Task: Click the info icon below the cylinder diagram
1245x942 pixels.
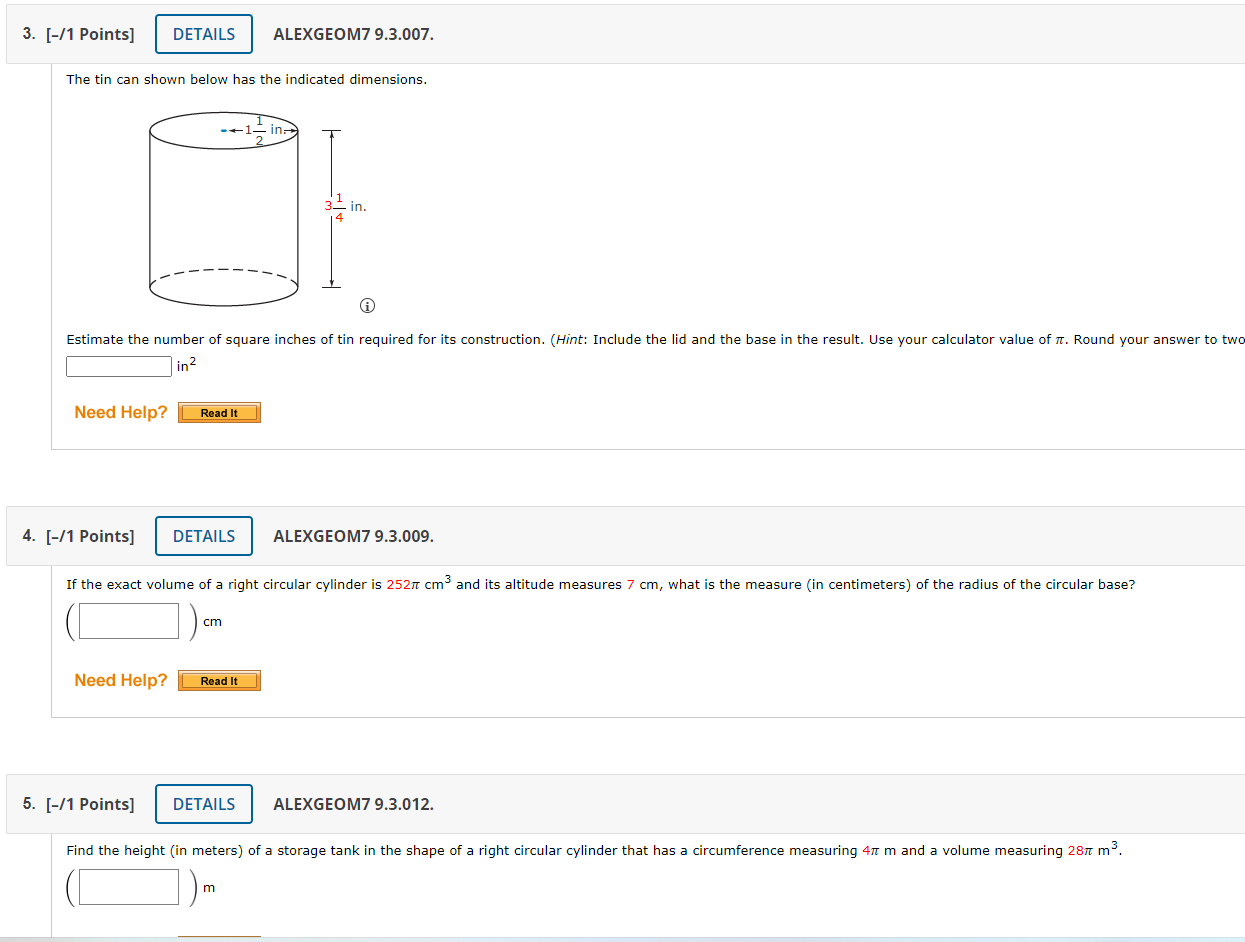Action: pyautogui.click(x=367, y=306)
